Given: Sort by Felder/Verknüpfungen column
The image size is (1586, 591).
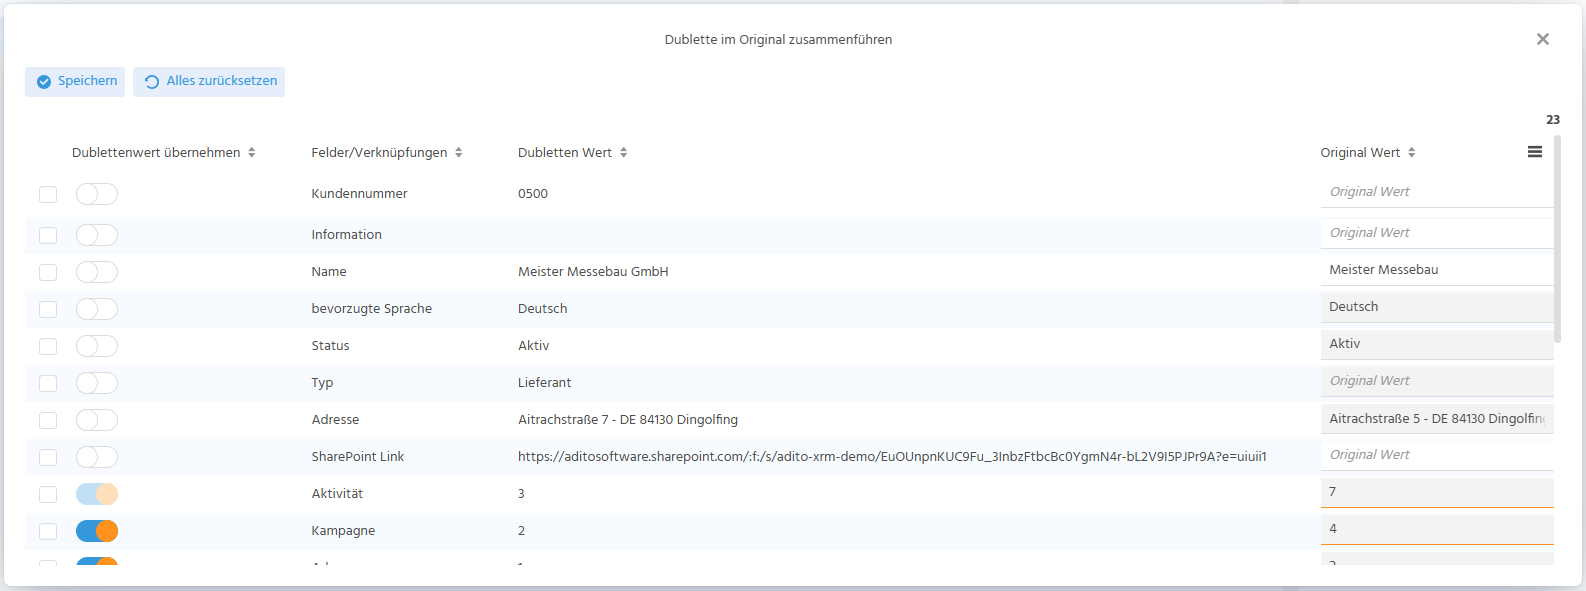Looking at the screenshot, I should 386,153.
